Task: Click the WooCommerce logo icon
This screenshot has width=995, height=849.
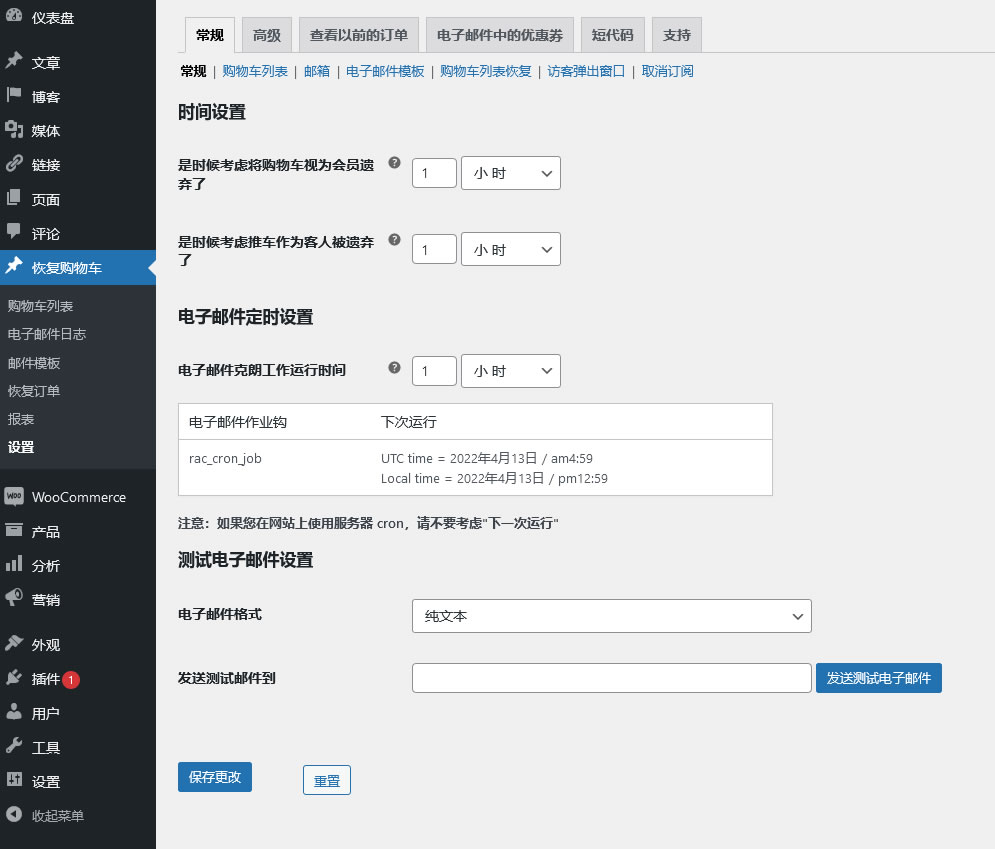Action: coord(14,496)
